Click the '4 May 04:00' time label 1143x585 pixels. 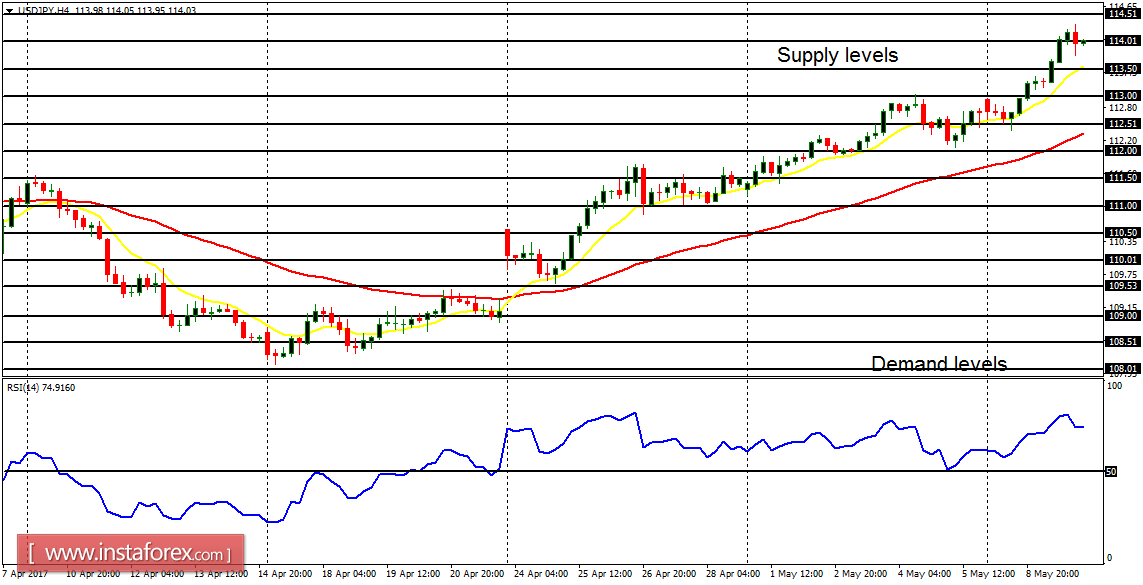[924, 573]
